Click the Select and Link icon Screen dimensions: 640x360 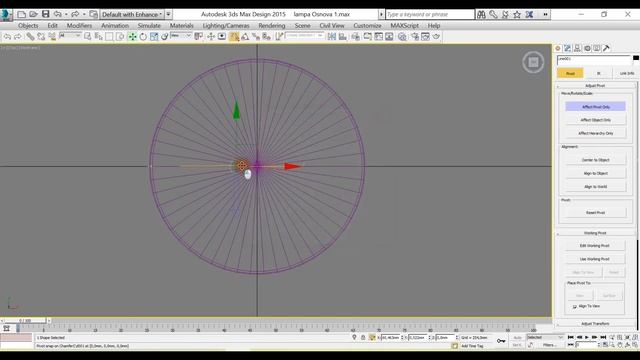tap(30, 37)
